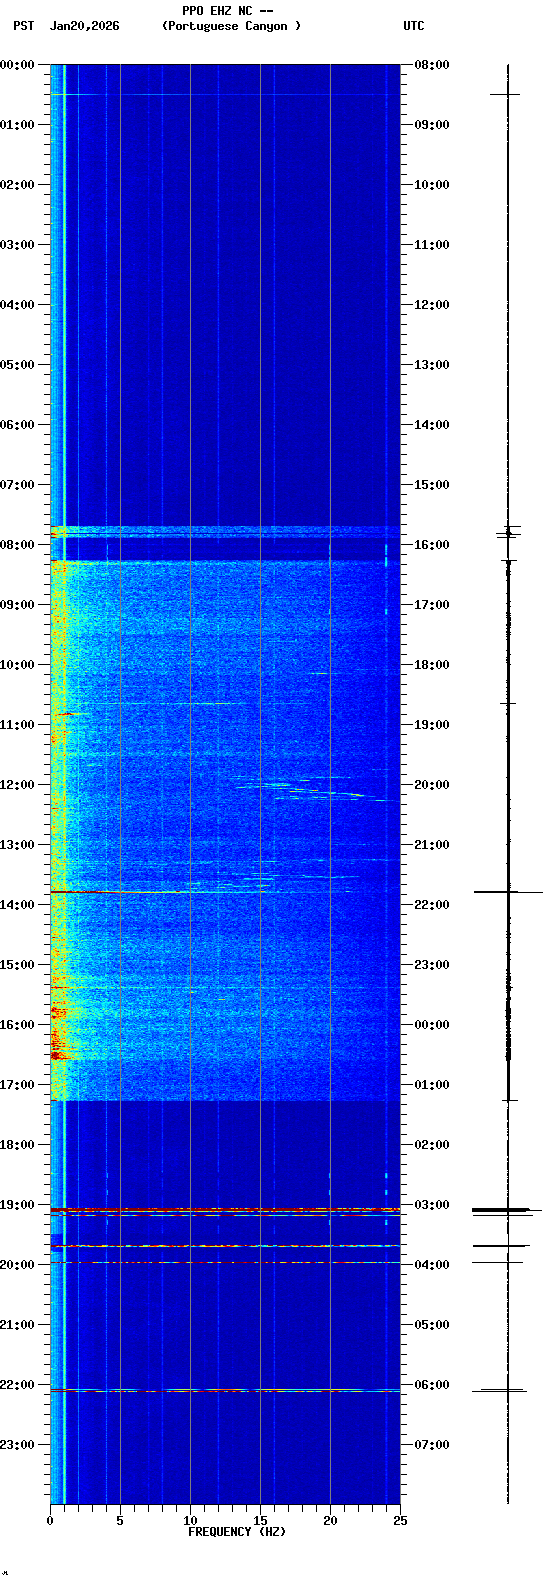Click the PST '23:00' time label
This screenshot has height=1584, width=552.
tap(17, 1445)
